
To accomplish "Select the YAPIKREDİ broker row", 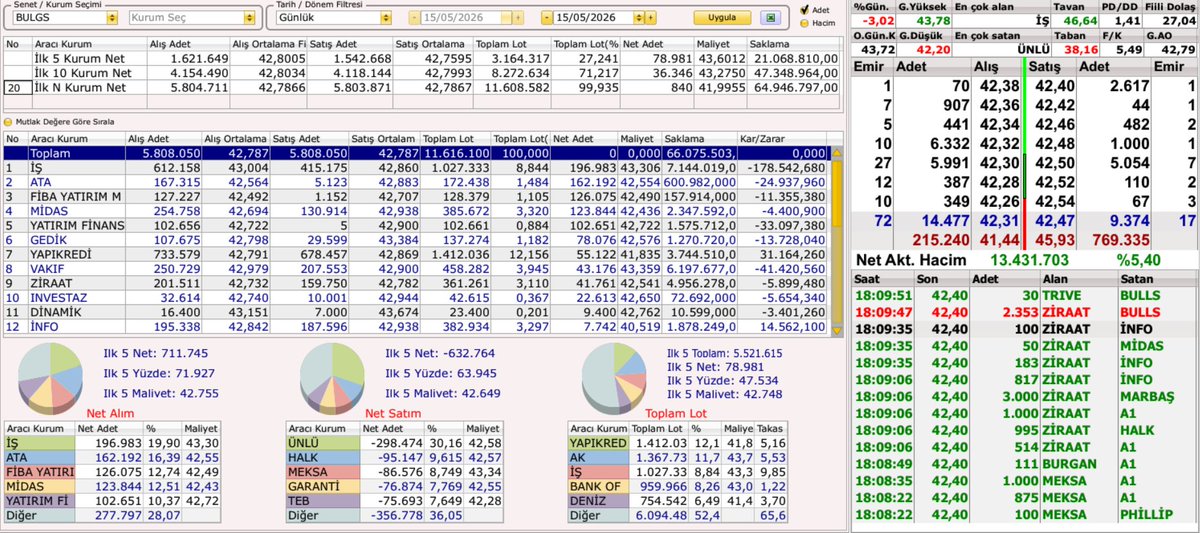I will [417, 255].
